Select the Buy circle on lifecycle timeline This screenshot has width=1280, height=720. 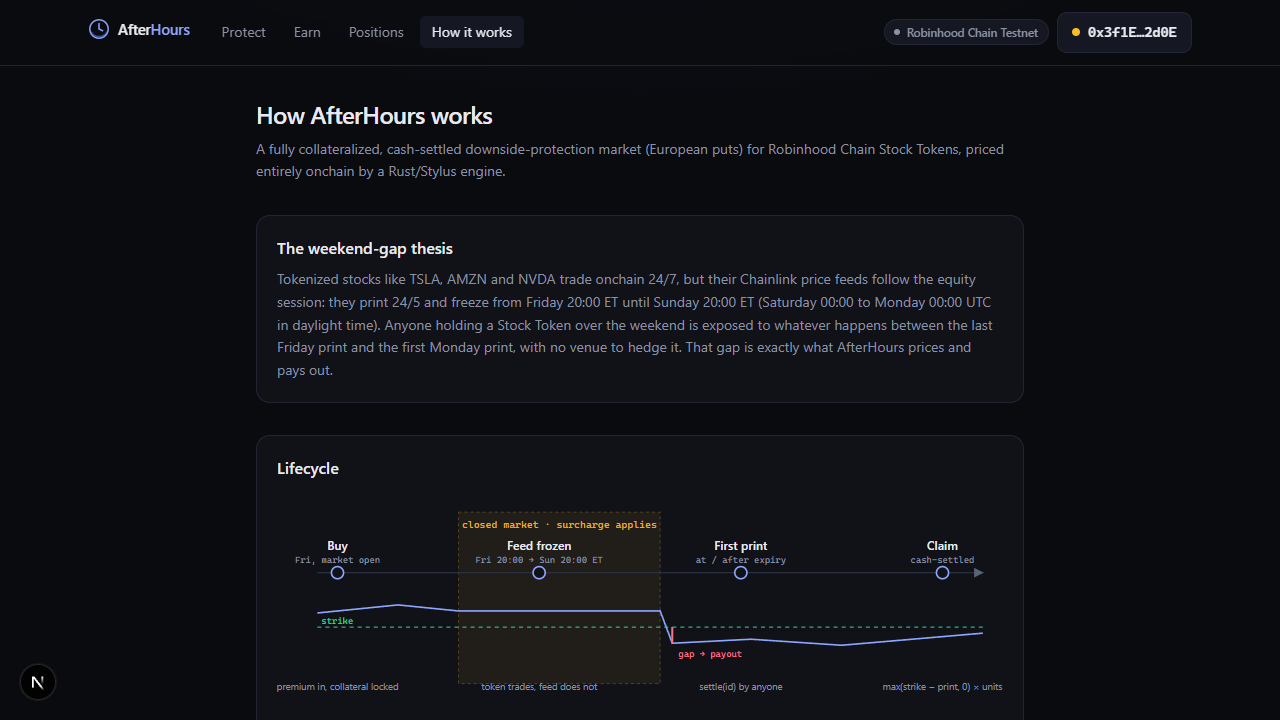tap(337, 573)
